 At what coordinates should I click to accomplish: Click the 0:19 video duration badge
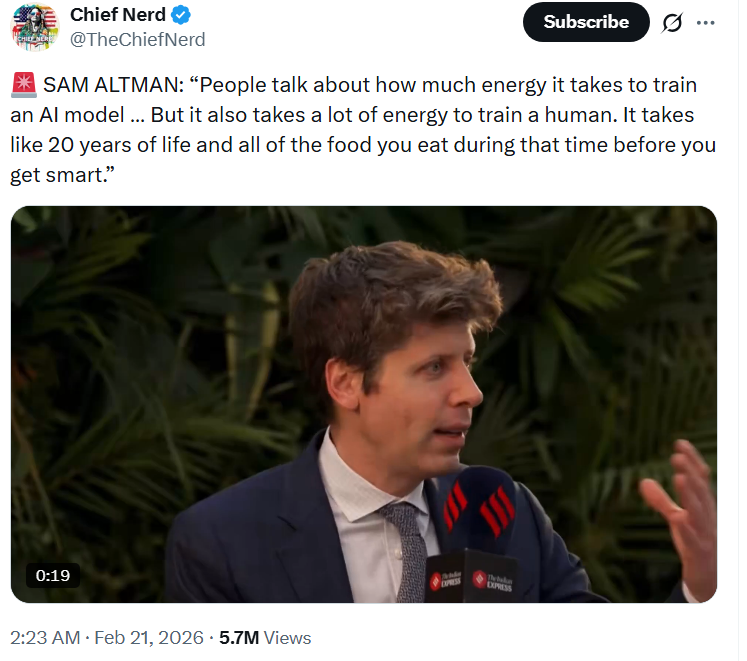click(x=52, y=575)
